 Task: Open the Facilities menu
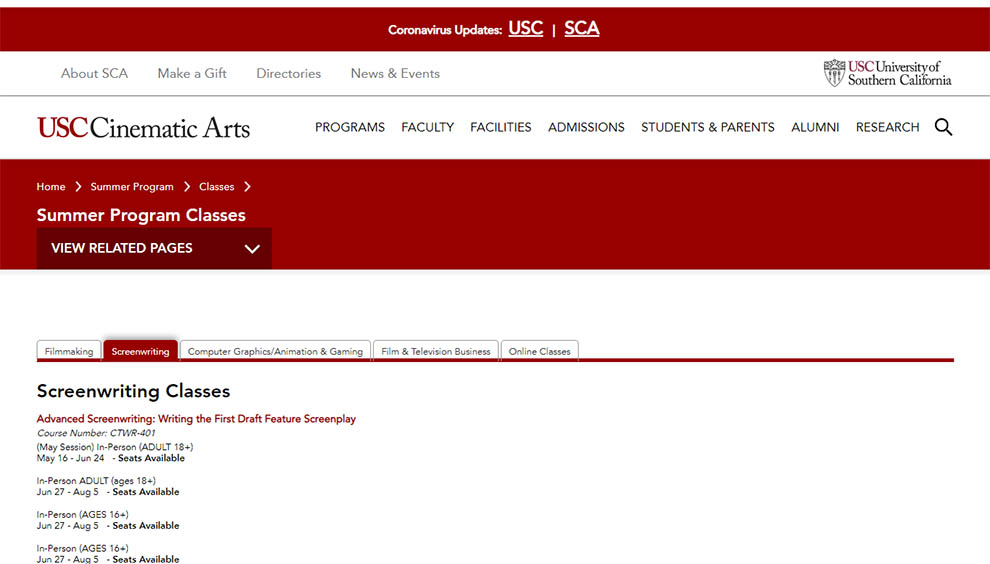tap(501, 127)
